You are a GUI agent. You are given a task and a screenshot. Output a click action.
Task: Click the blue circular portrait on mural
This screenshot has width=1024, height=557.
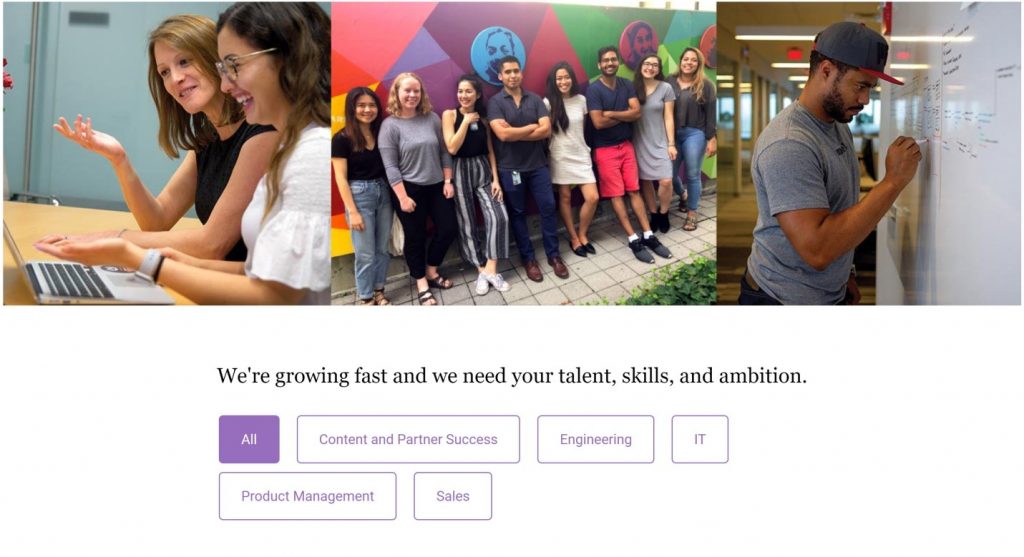pyautogui.click(x=498, y=56)
